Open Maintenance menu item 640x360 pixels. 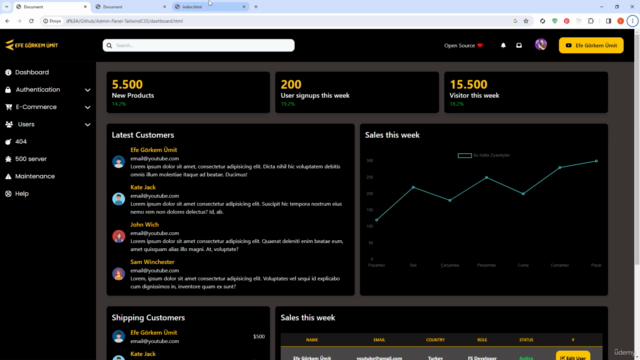[35, 176]
